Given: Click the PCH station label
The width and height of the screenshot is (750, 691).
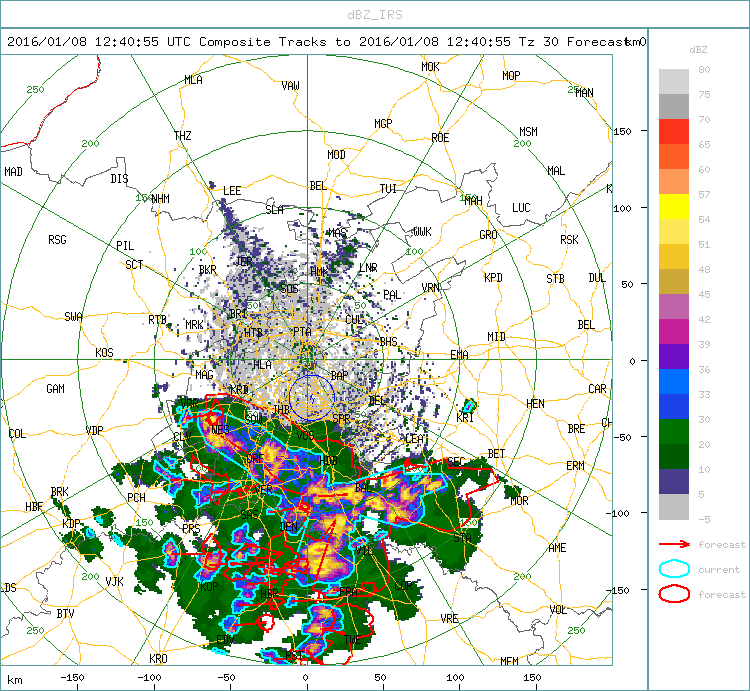Looking at the screenshot, I should [x=136, y=498].
